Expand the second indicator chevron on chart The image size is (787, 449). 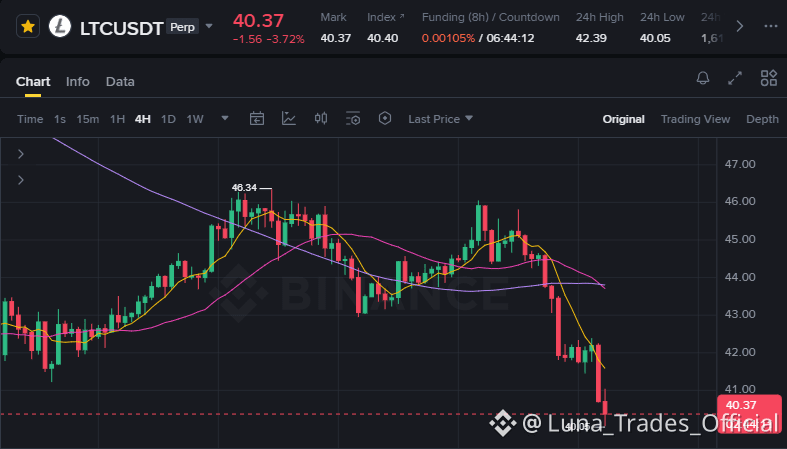click(x=21, y=180)
